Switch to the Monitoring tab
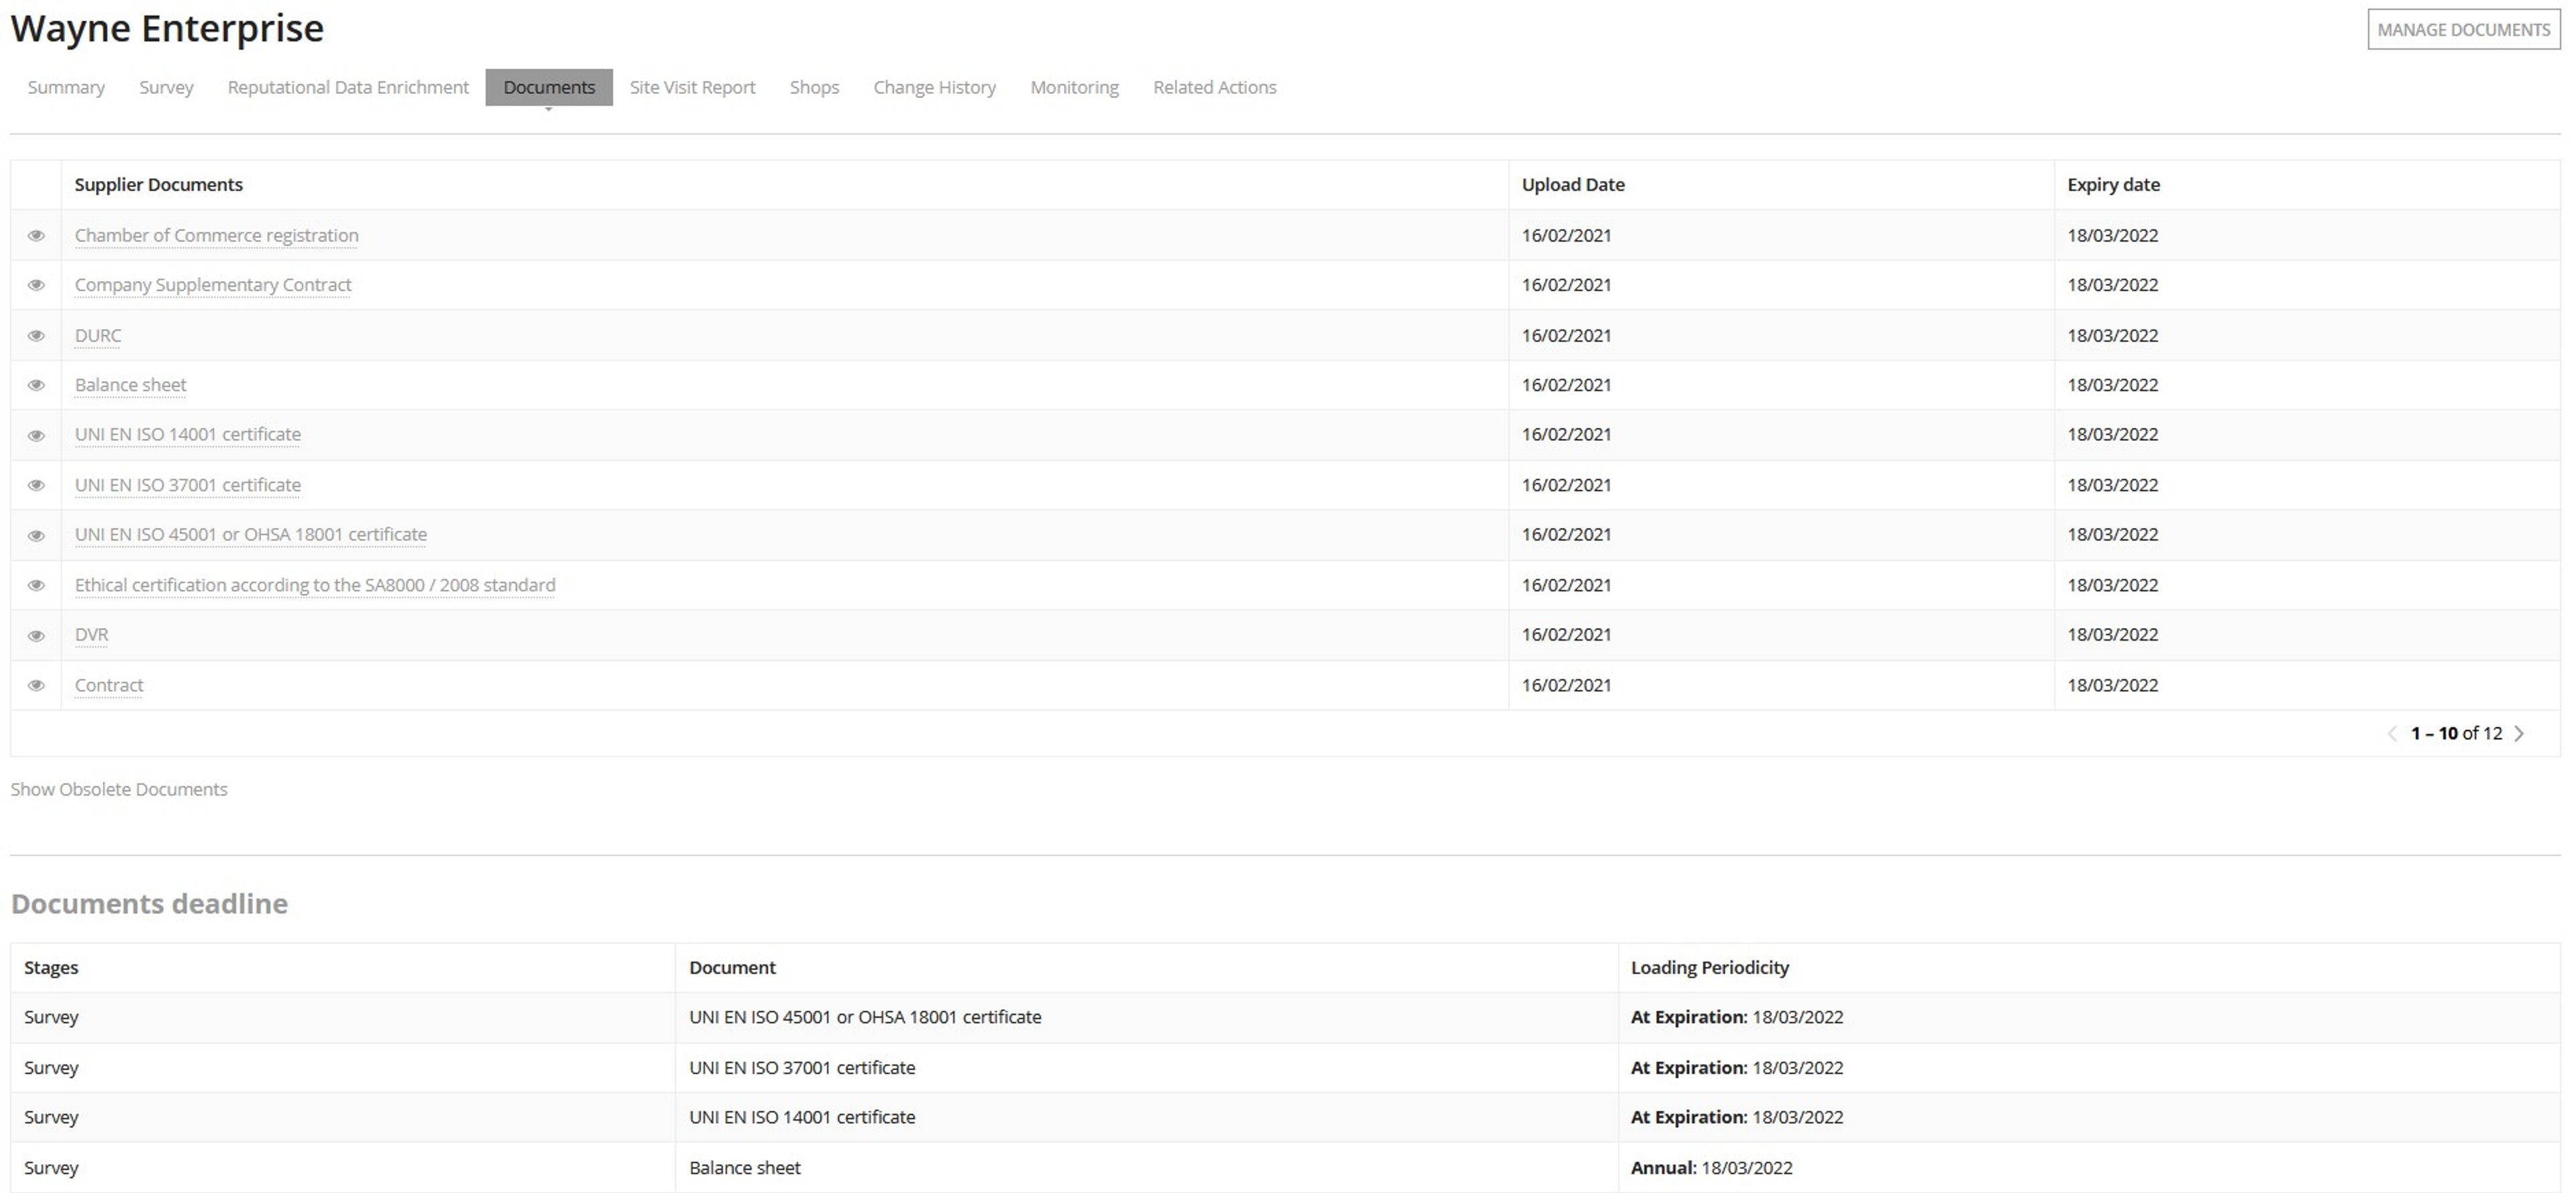The width and height of the screenshot is (2576, 1193). point(1075,87)
